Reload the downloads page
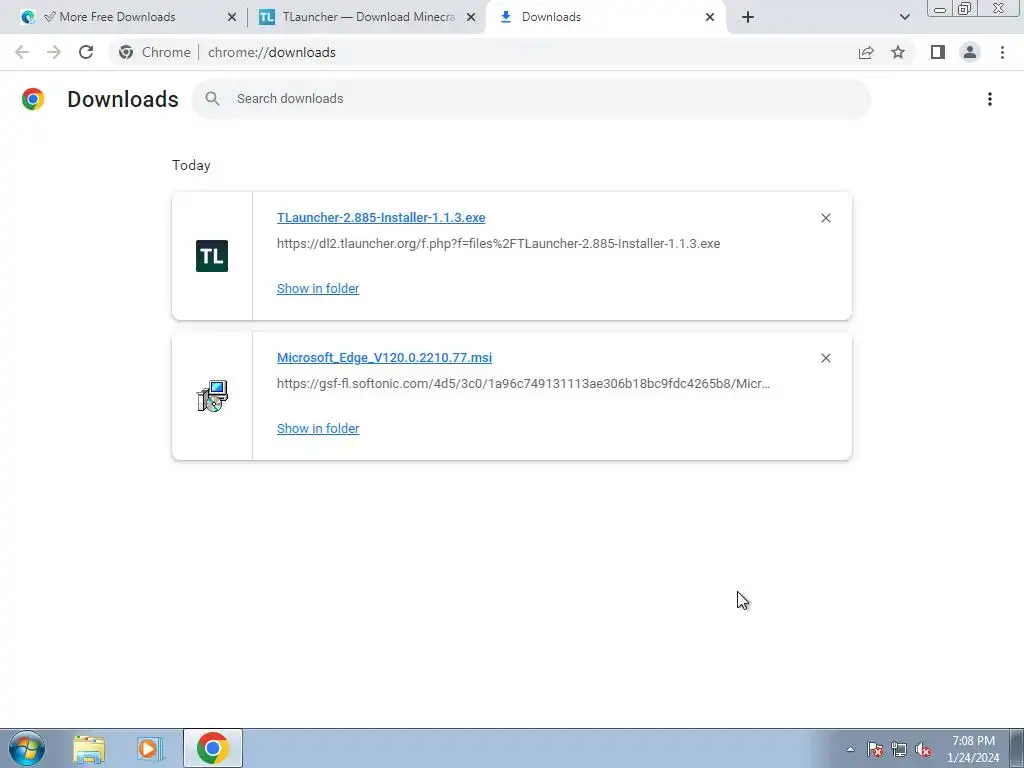The image size is (1024, 768). pos(86,52)
